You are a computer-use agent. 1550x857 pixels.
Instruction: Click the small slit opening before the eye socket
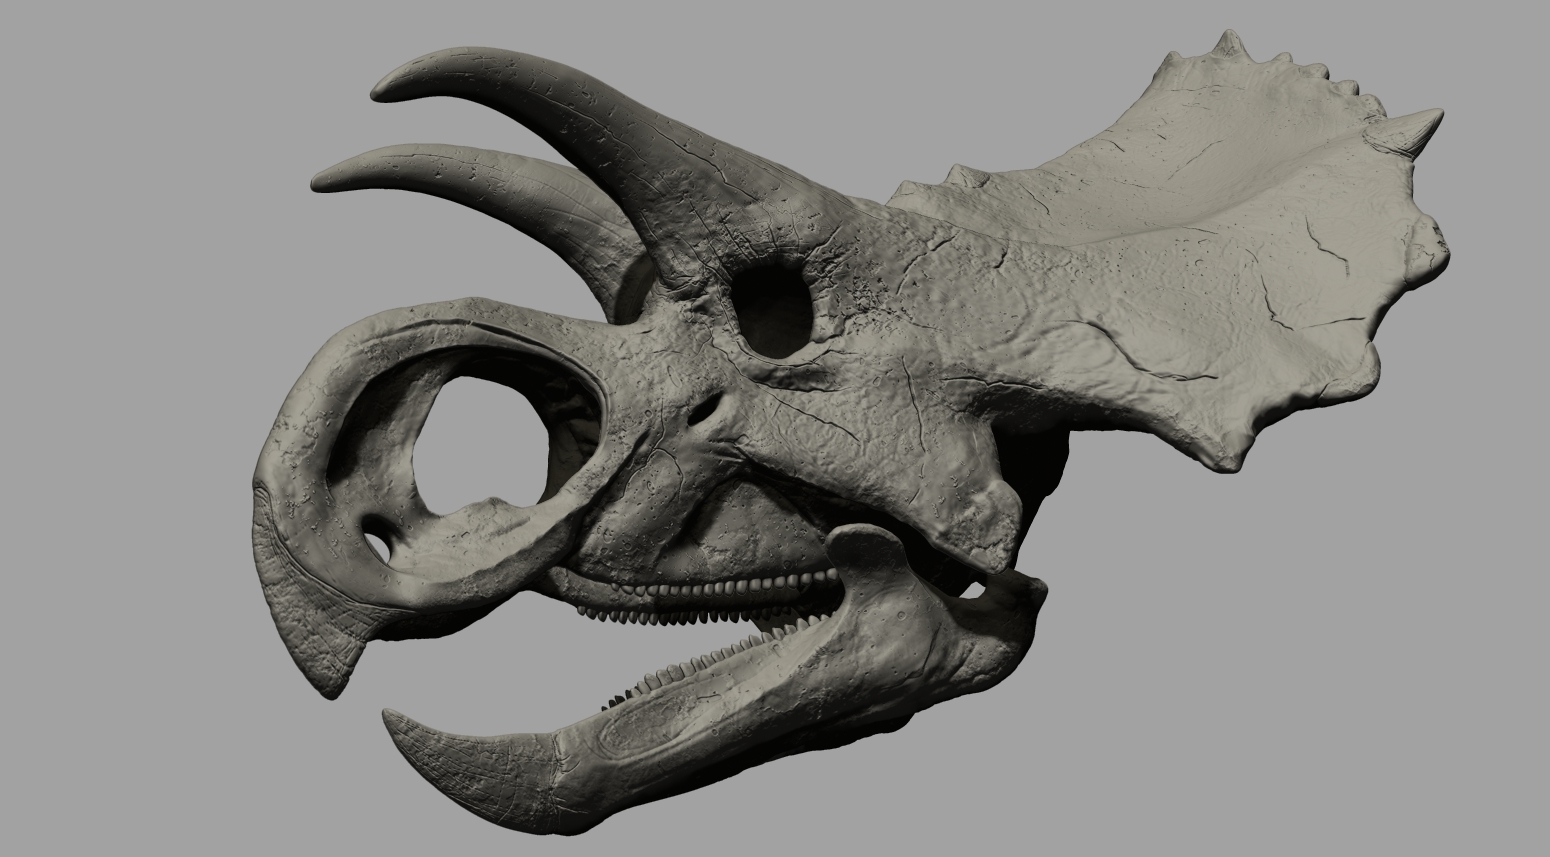[708, 406]
